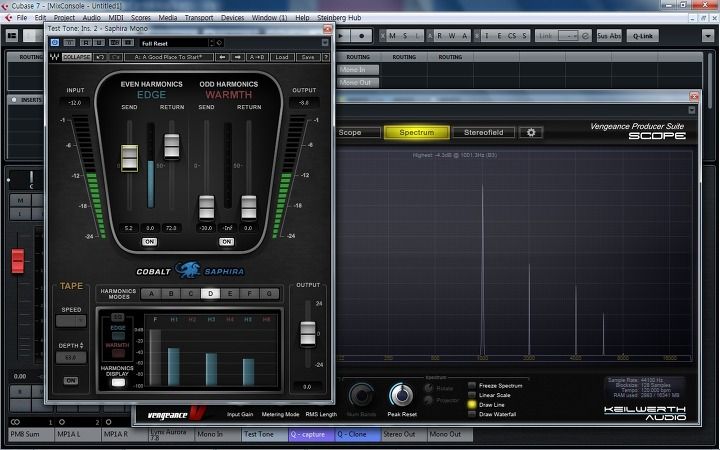Click the MixConsole record button

pyautogui.click(x=362, y=35)
